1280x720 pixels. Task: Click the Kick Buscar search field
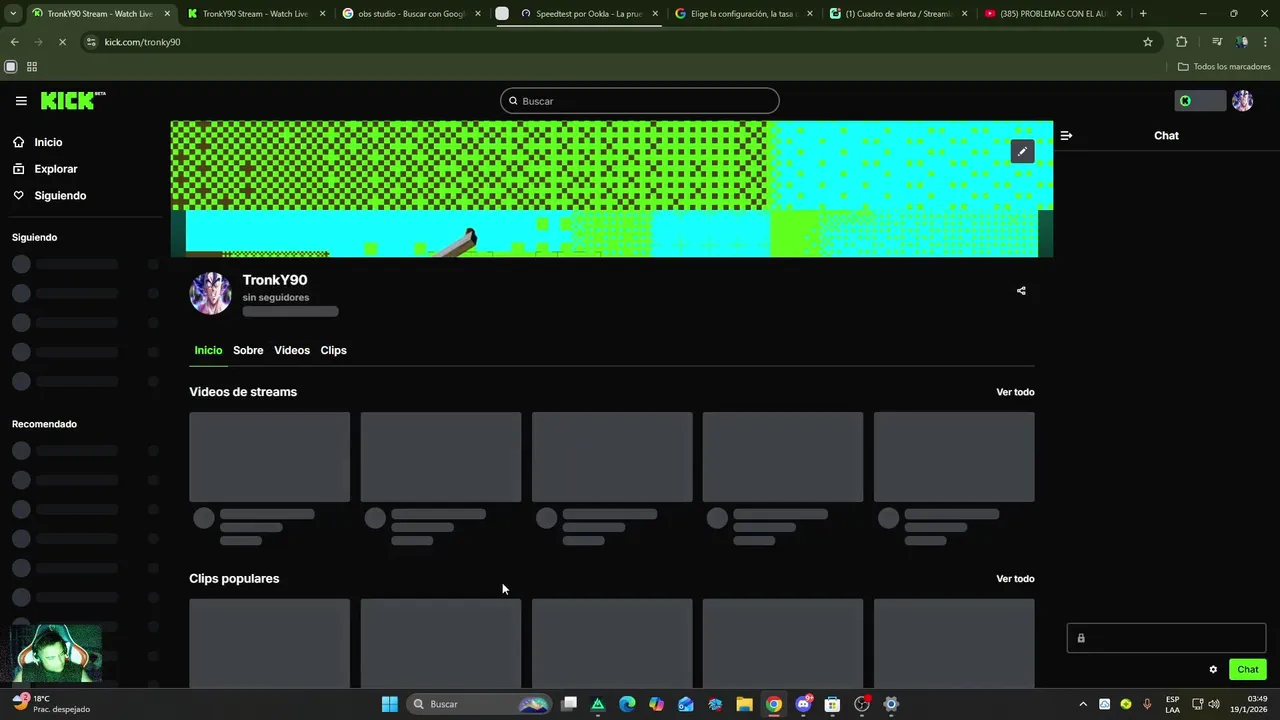(x=640, y=101)
